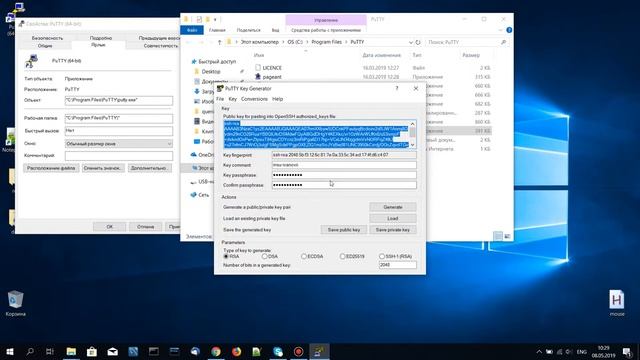Open File Explorer from the taskbar
The height and width of the screenshot is (360, 640).
point(71,351)
